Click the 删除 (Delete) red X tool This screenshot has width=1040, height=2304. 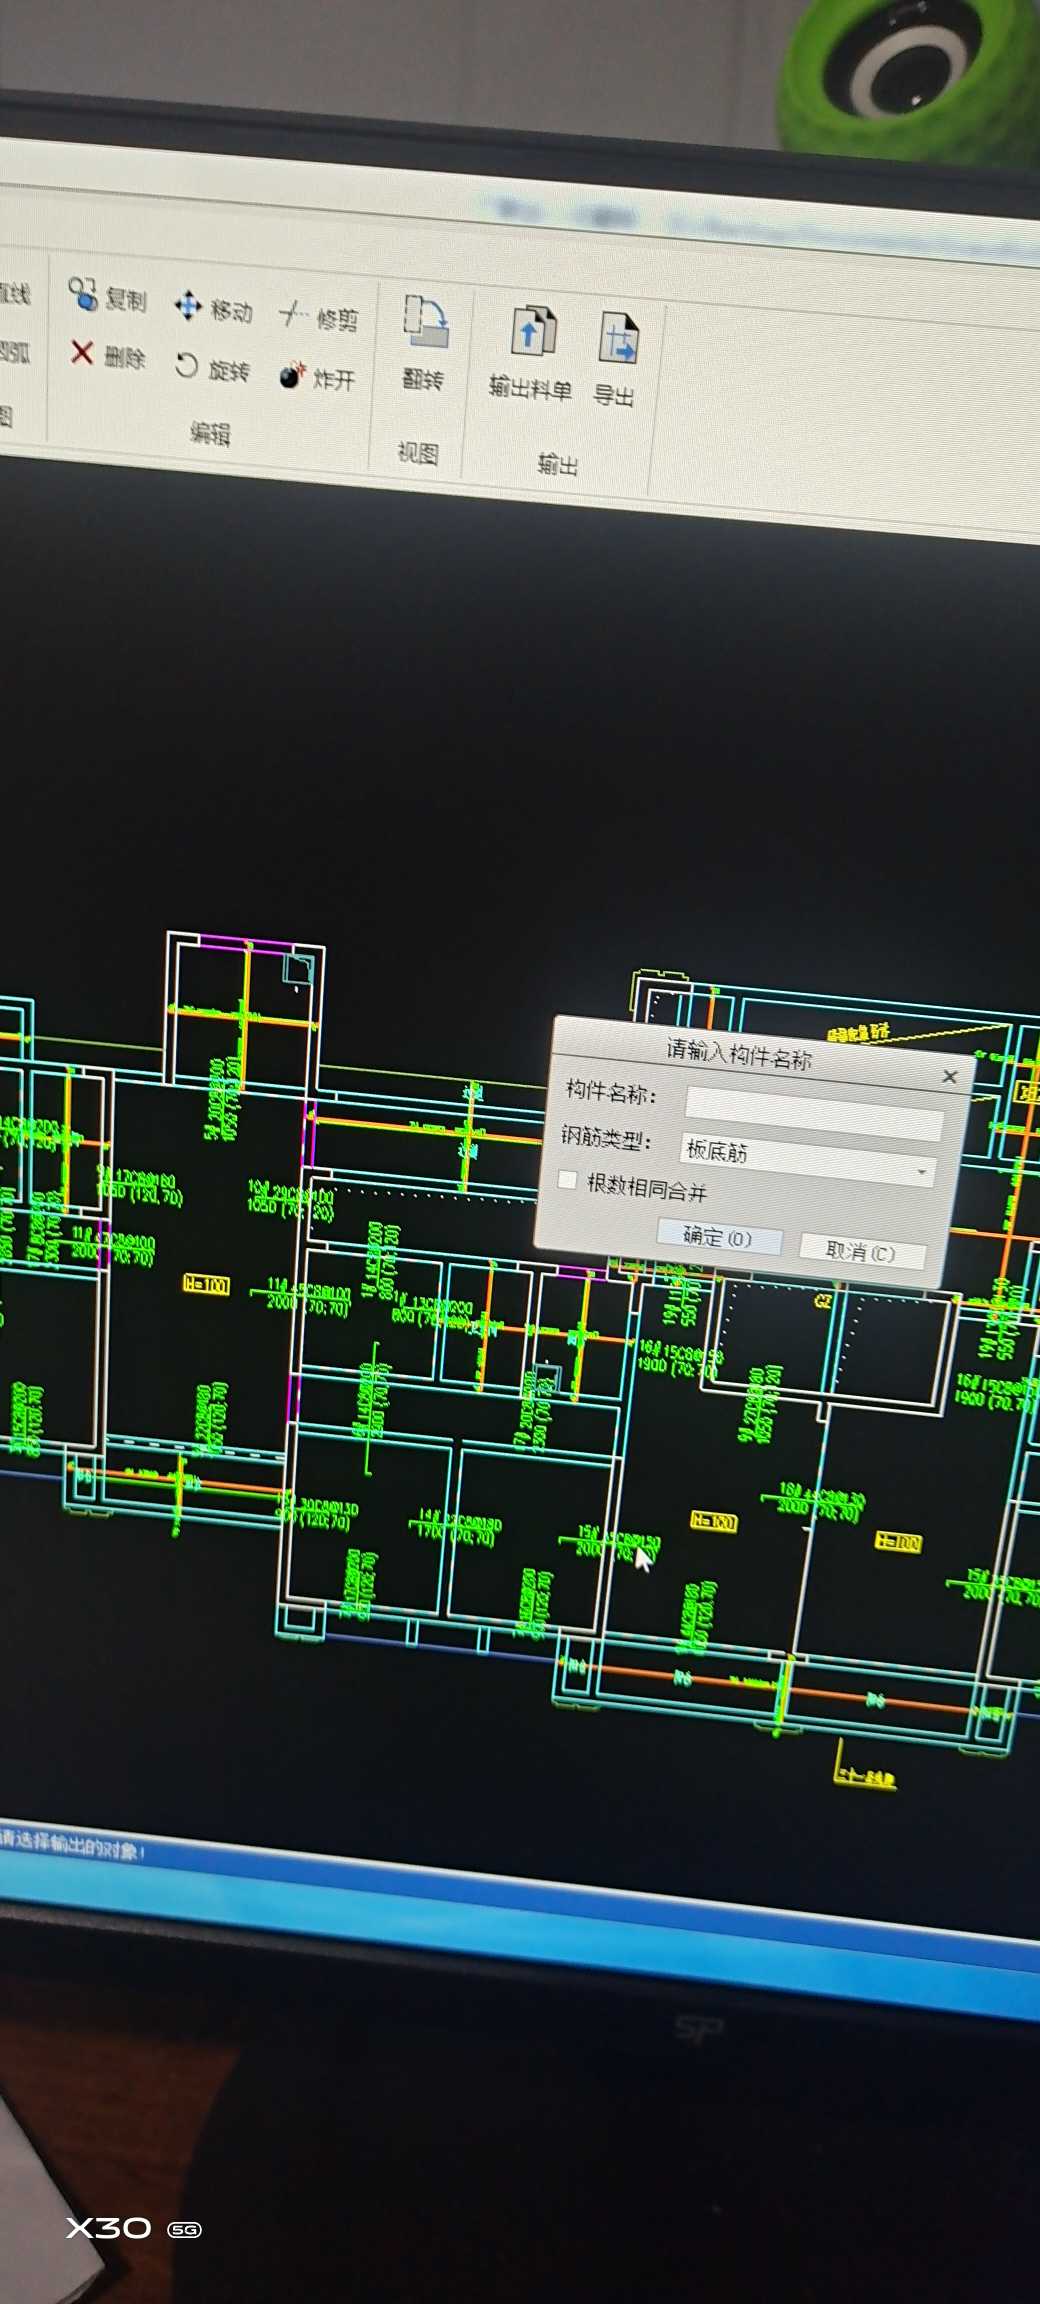[x=108, y=355]
